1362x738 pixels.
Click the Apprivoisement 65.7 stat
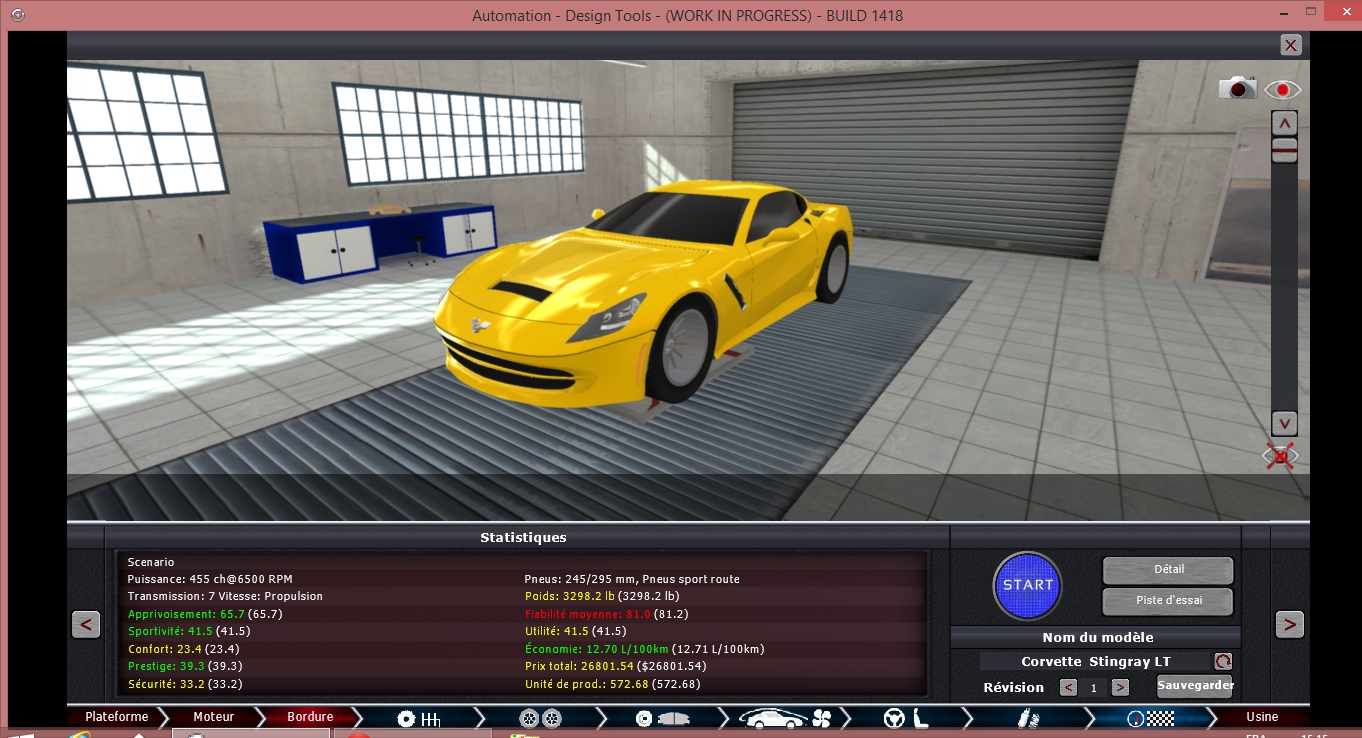coord(205,614)
